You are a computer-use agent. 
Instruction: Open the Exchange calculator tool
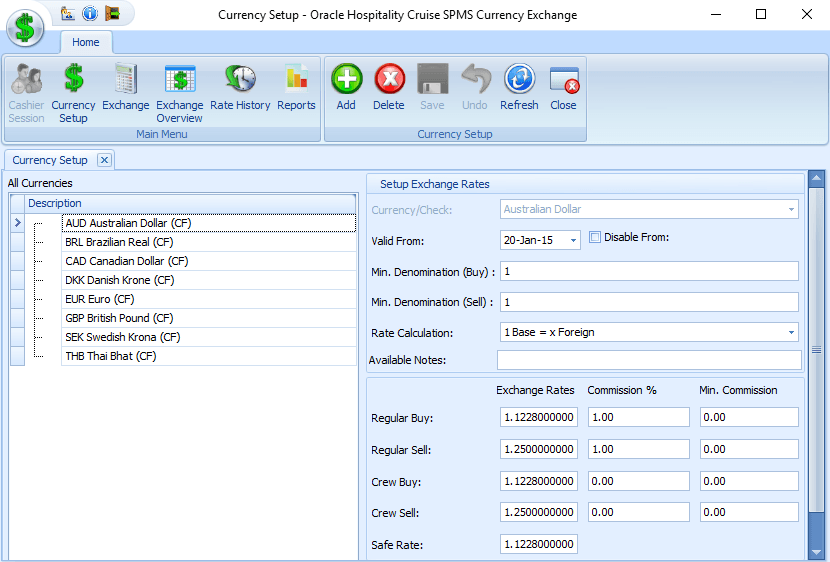[x=126, y=87]
